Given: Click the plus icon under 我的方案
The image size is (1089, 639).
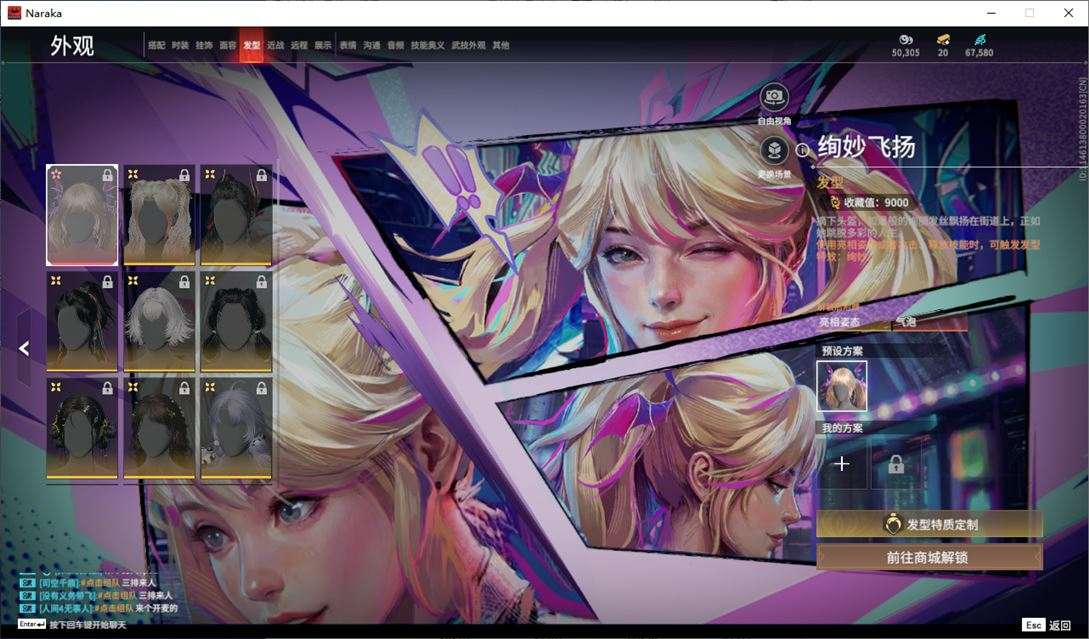Looking at the screenshot, I should (x=842, y=463).
